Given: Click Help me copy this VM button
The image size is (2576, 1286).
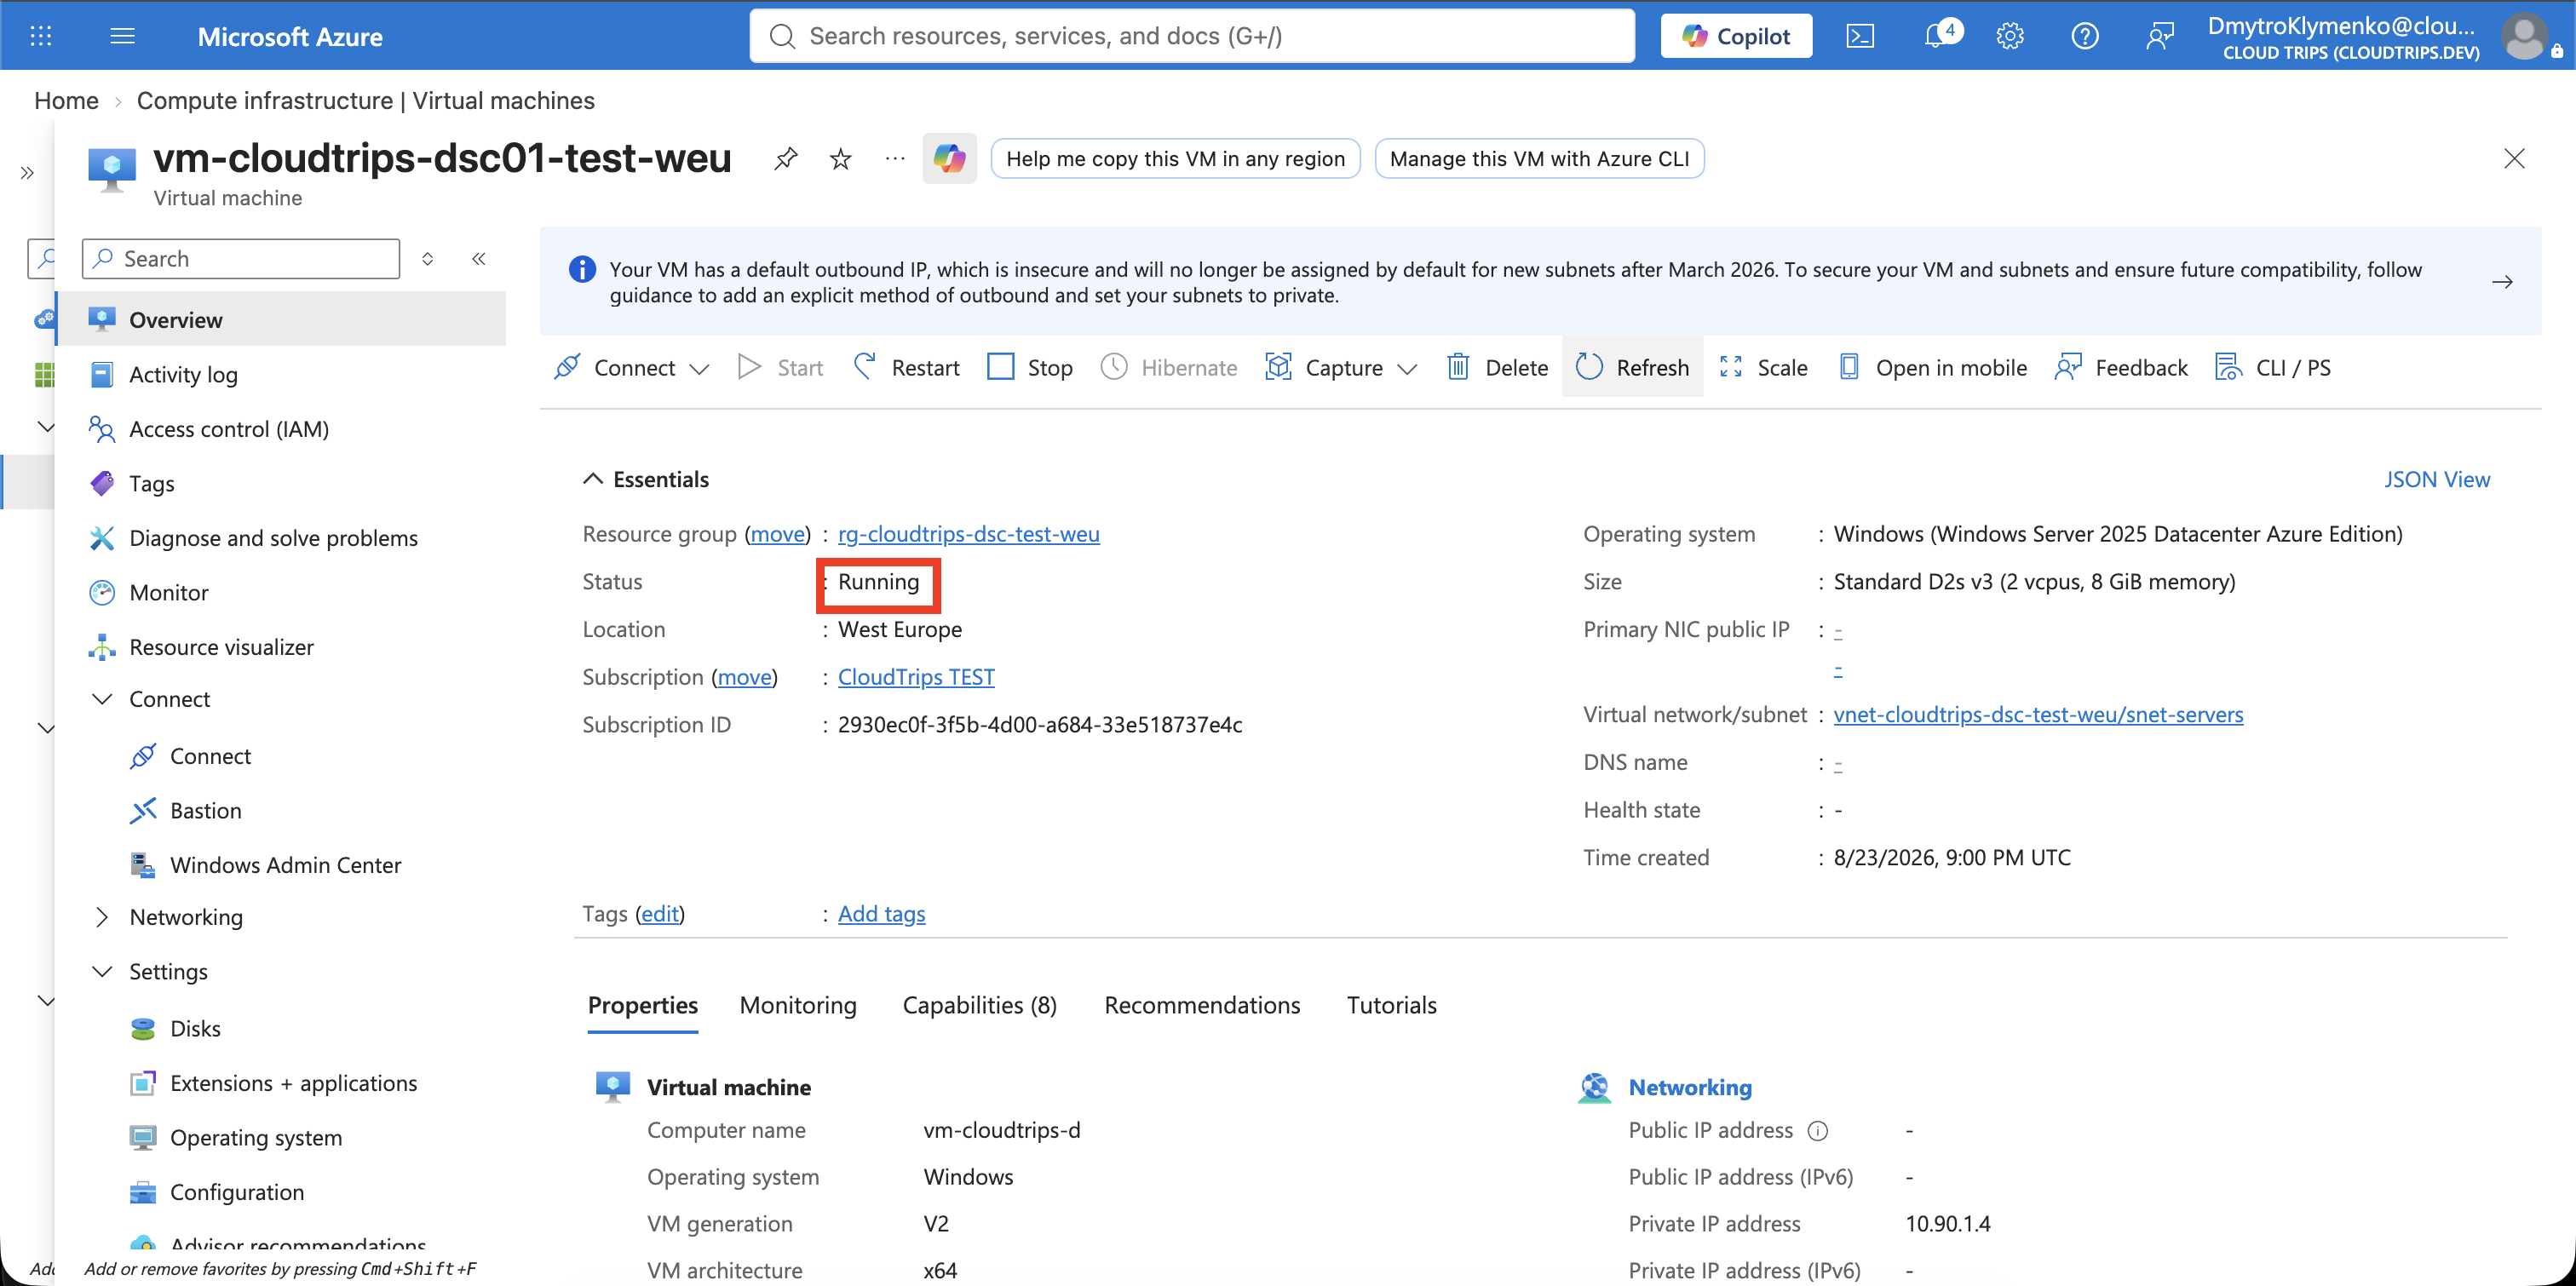Looking at the screenshot, I should pyautogui.click(x=1175, y=158).
